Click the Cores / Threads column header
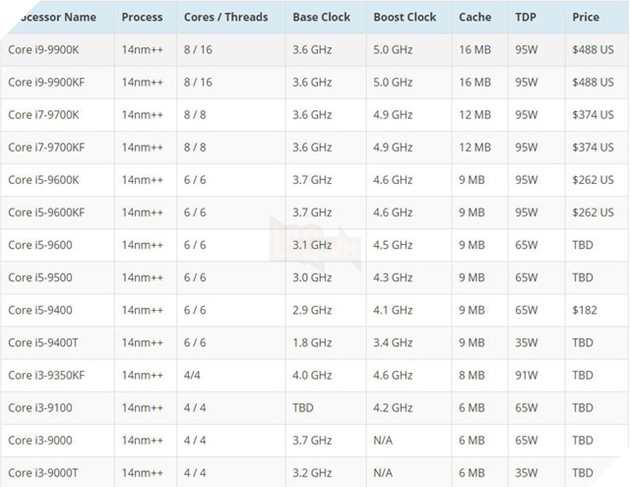This screenshot has height=487, width=630. [226, 17]
